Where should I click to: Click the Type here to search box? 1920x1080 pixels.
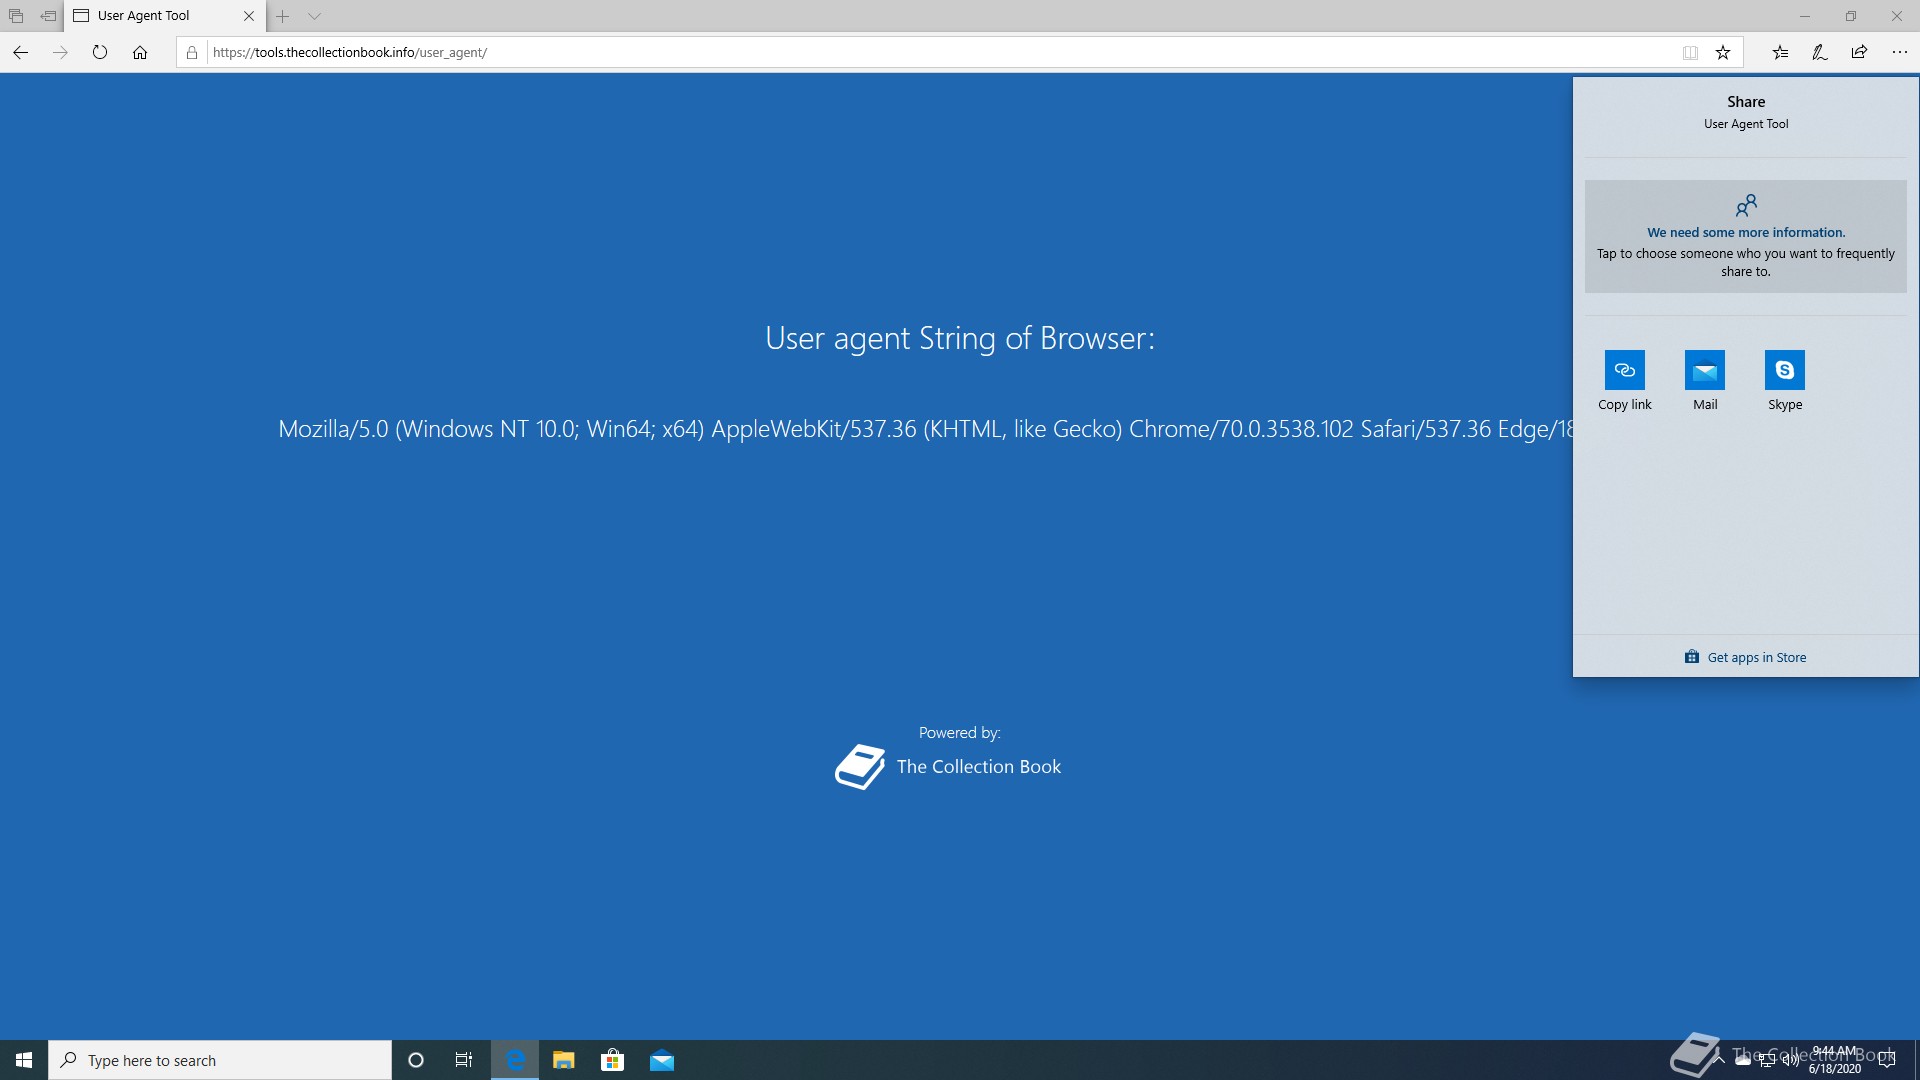click(220, 1060)
